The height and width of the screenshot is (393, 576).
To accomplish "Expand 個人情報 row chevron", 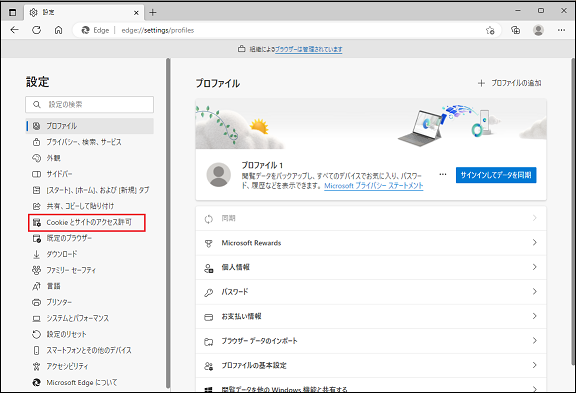I will (534, 267).
